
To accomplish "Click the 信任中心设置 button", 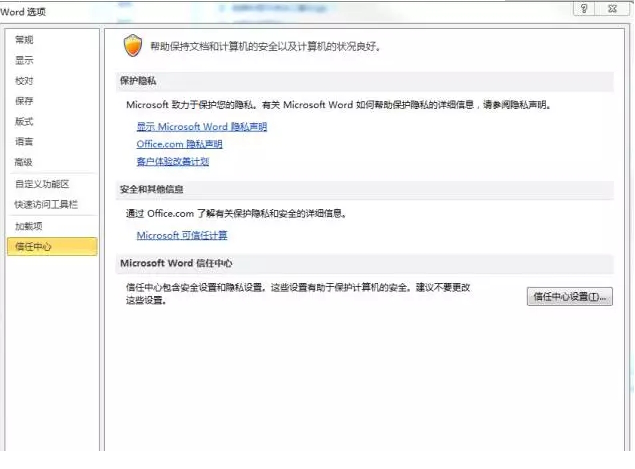I will (569, 296).
